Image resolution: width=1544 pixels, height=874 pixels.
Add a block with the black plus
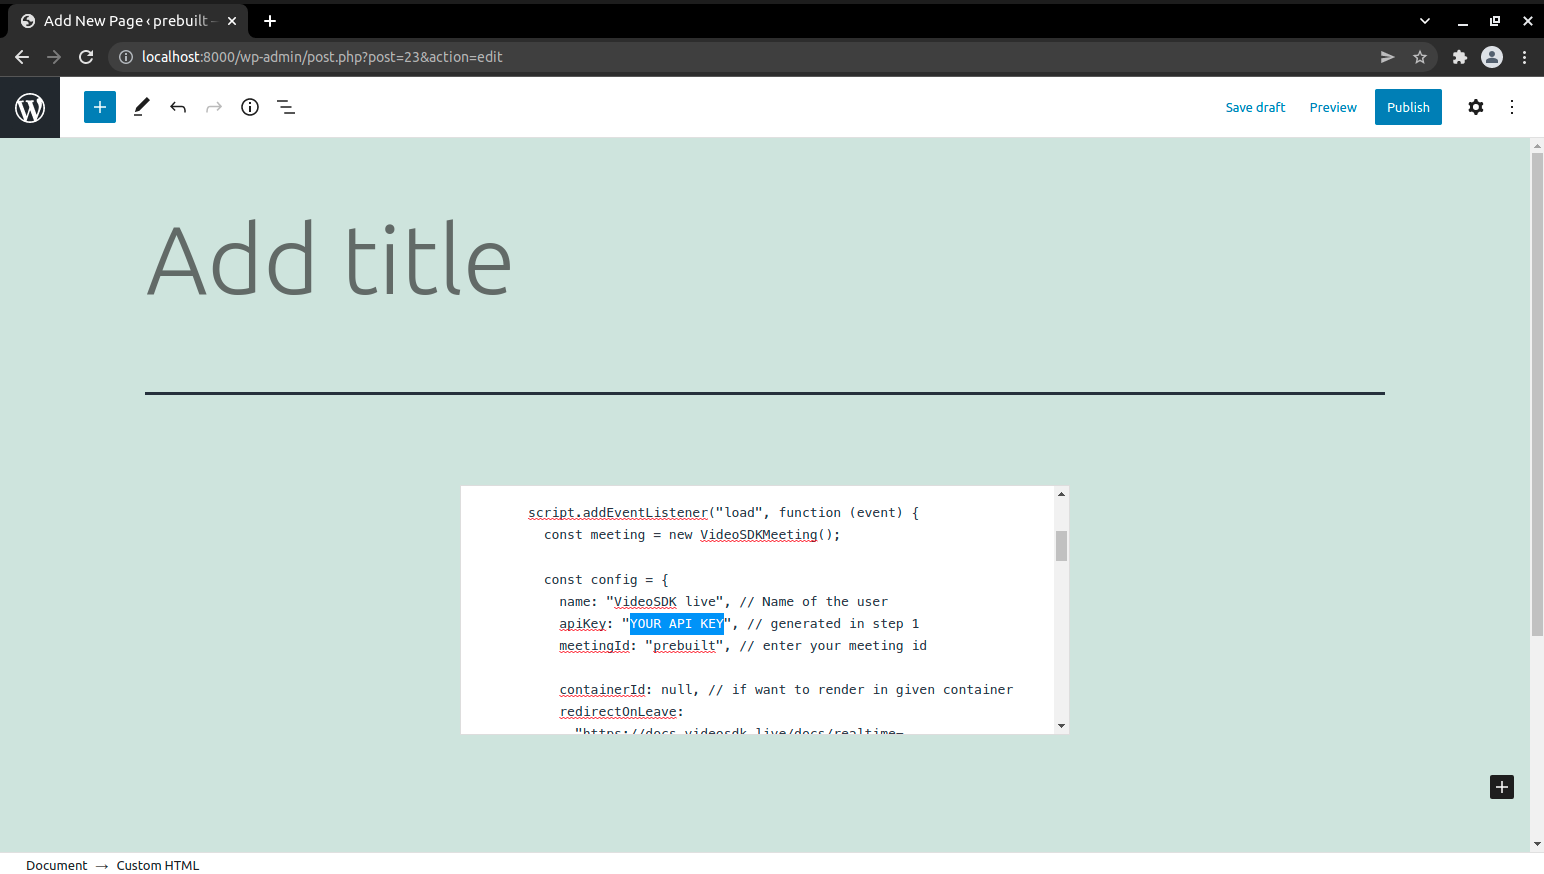1502,787
